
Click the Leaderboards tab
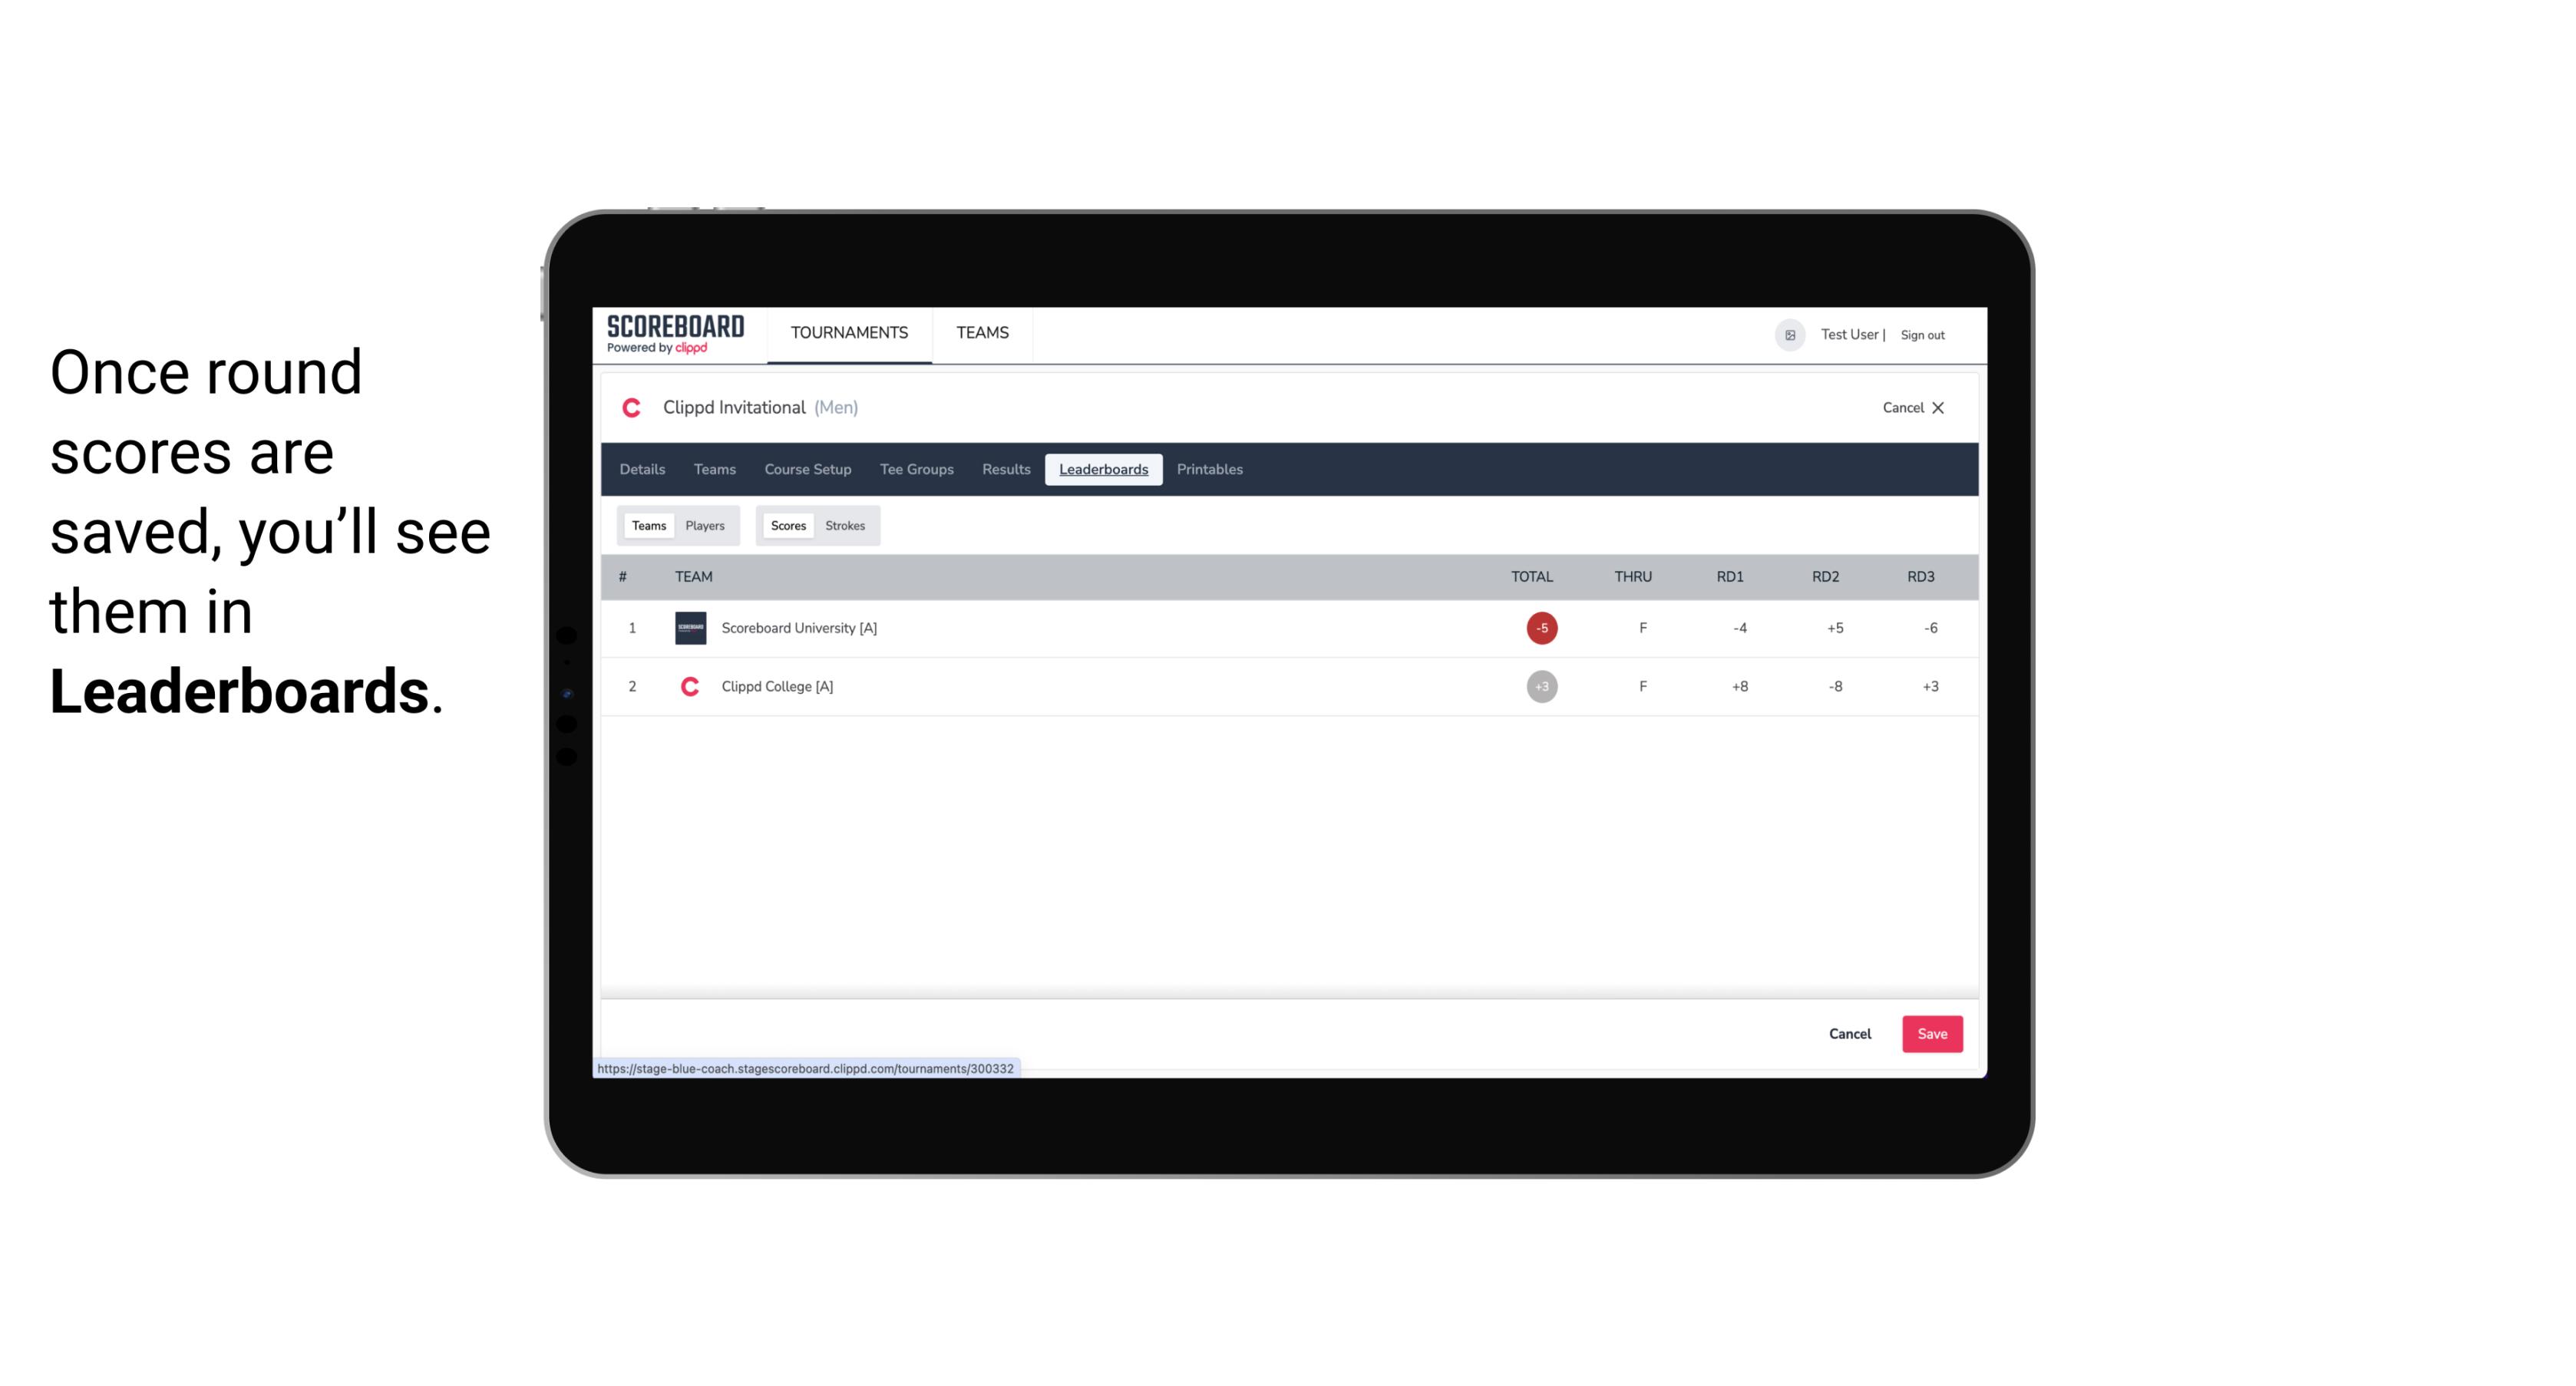pyautogui.click(x=1103, y=470)
